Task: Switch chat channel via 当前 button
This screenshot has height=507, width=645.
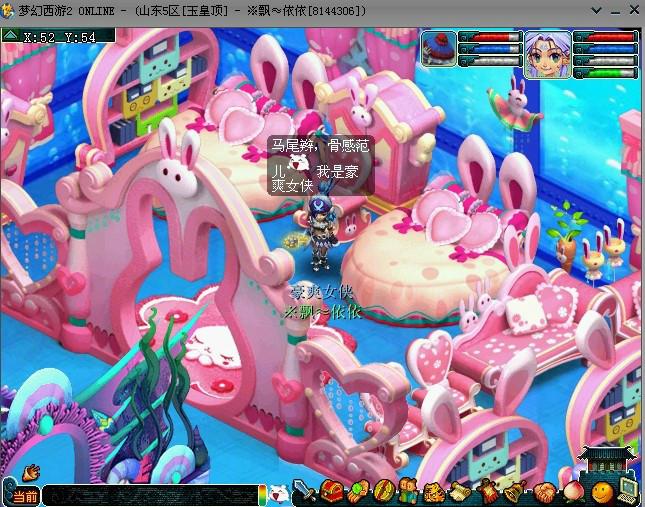Action: point(25,496)
